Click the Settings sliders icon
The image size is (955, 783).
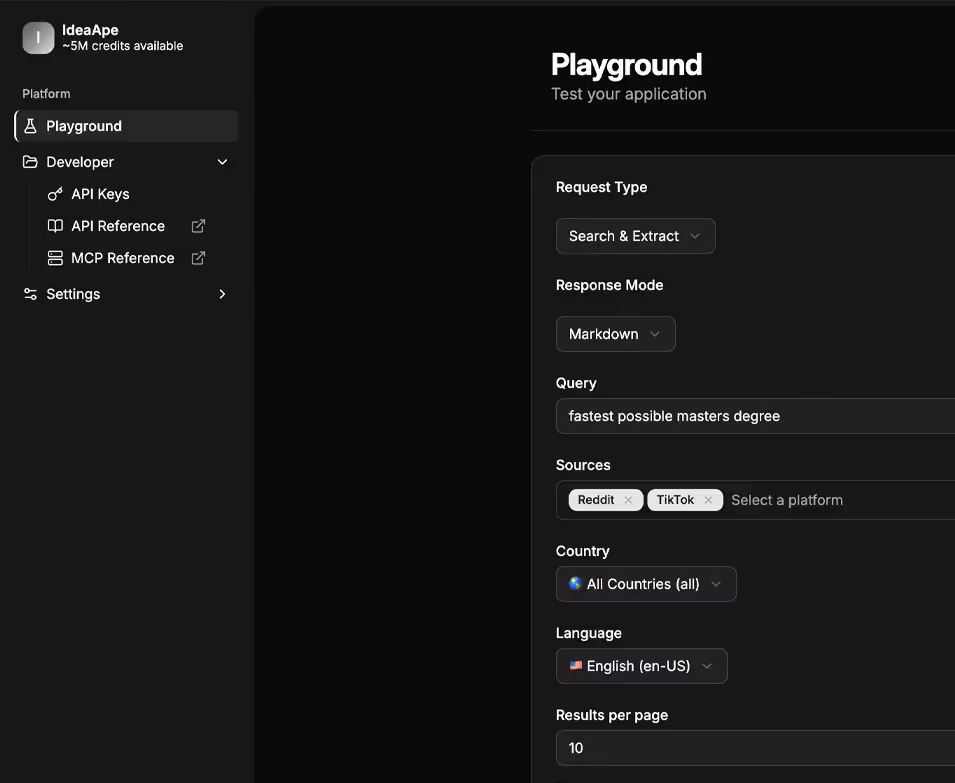(30, 294)
